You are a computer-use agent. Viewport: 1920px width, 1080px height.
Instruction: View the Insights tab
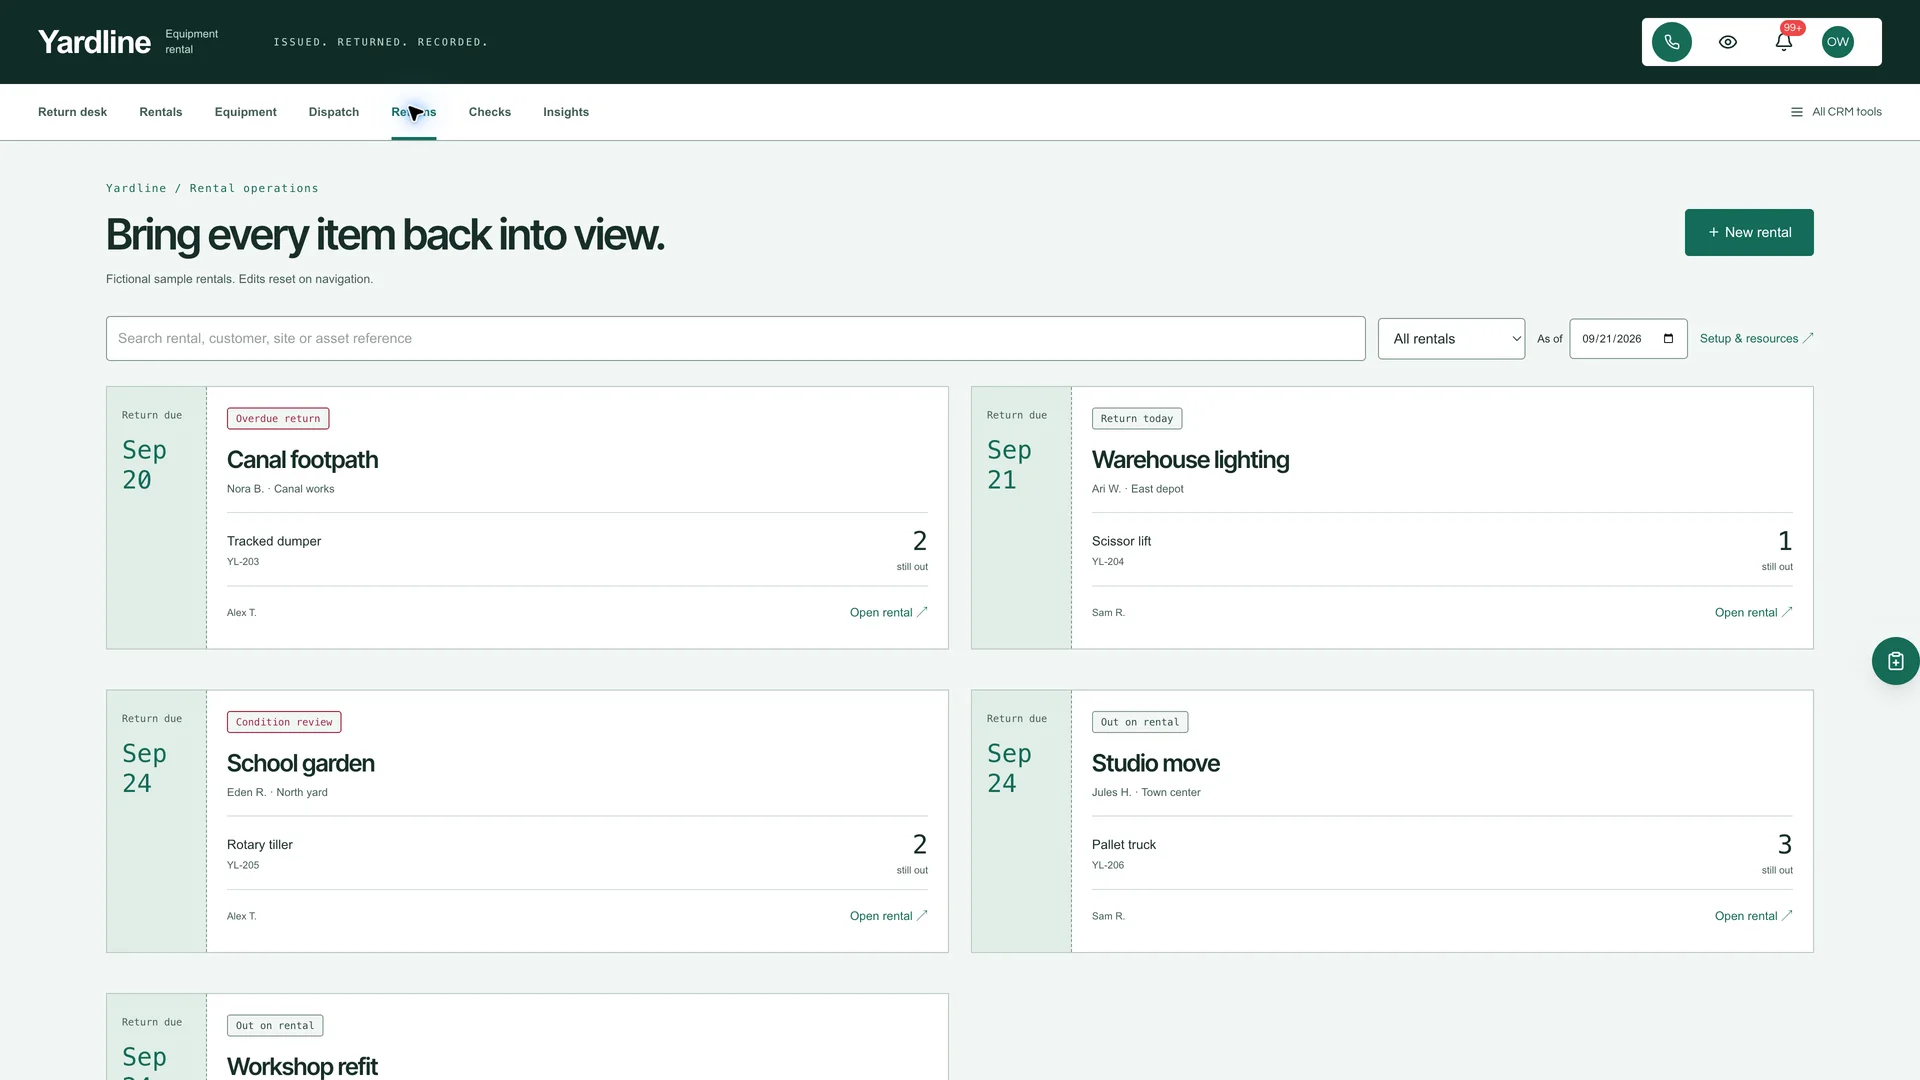tap(566, 112)
